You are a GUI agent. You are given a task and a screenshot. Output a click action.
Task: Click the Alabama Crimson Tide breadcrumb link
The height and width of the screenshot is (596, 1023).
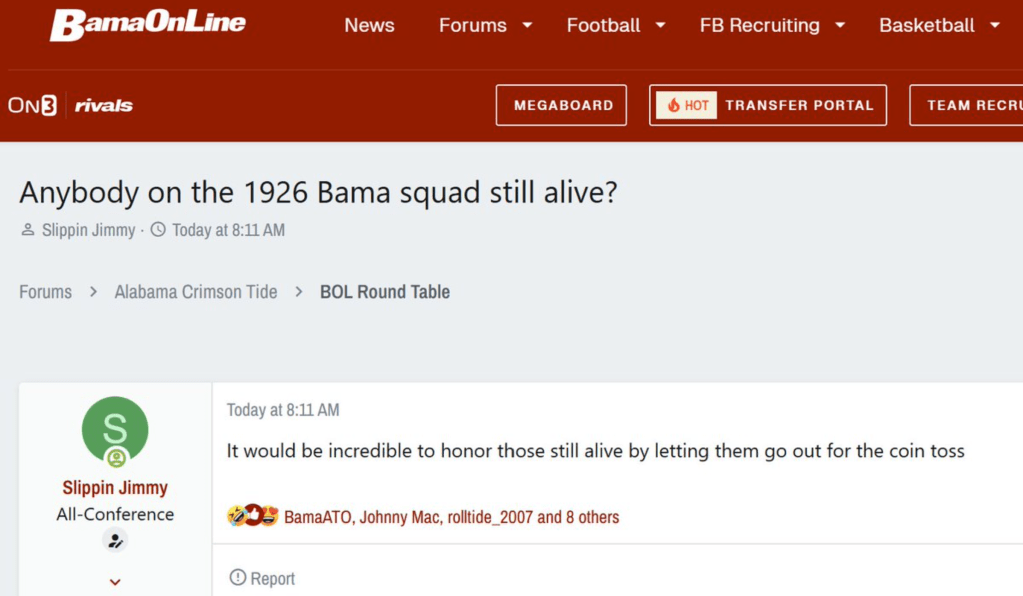(x=196, y=292)
